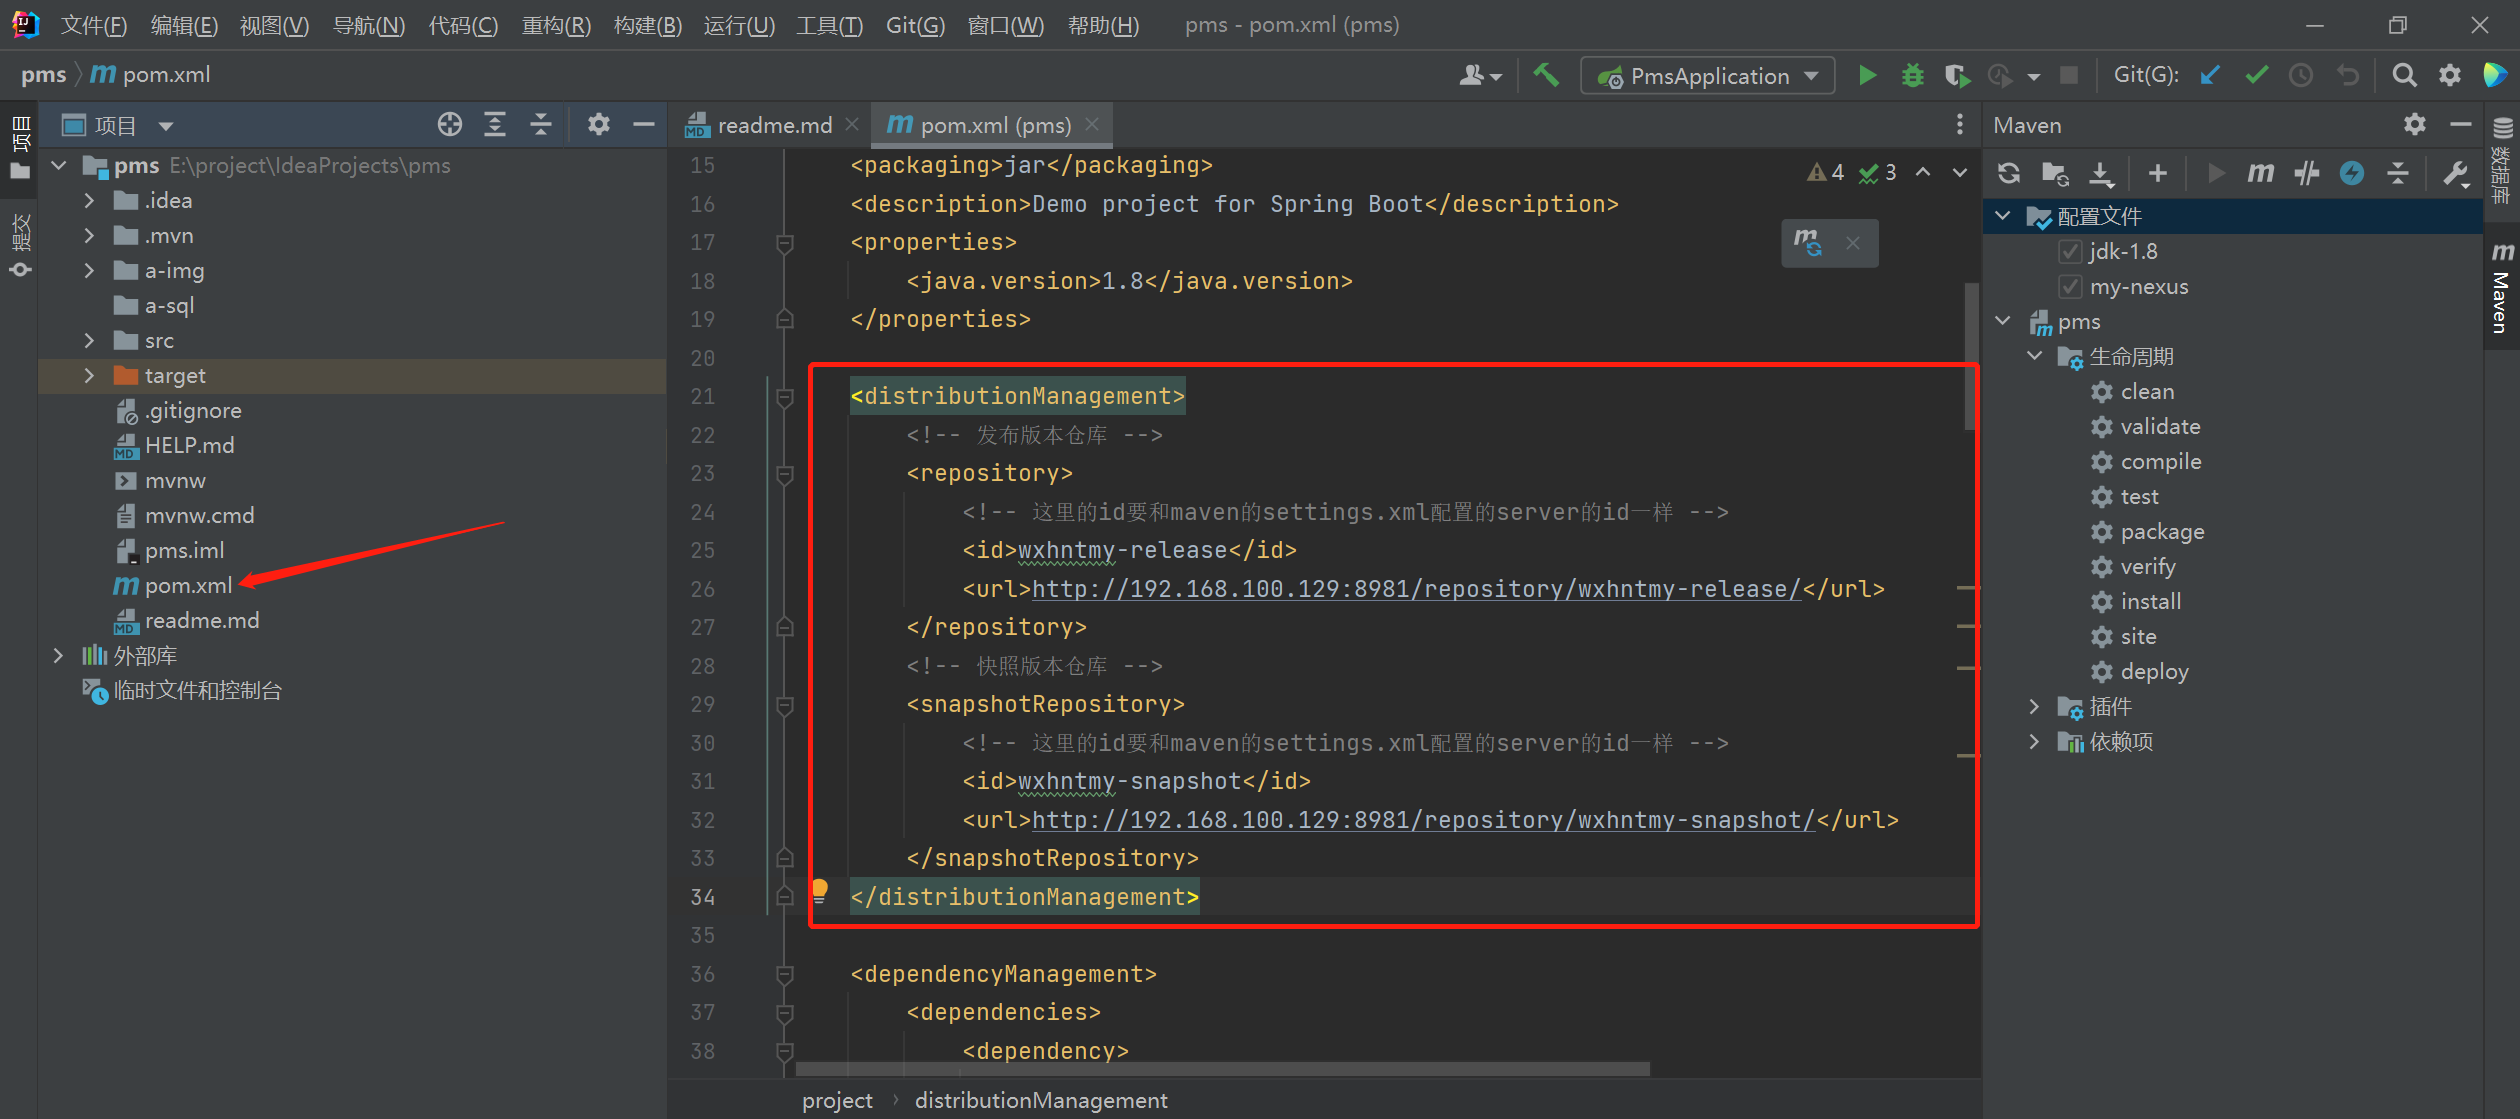Viewport: 2520px width, 1119px height.
Task: Open the 项目 view dropdown
Action: click(x=166, y=126)
